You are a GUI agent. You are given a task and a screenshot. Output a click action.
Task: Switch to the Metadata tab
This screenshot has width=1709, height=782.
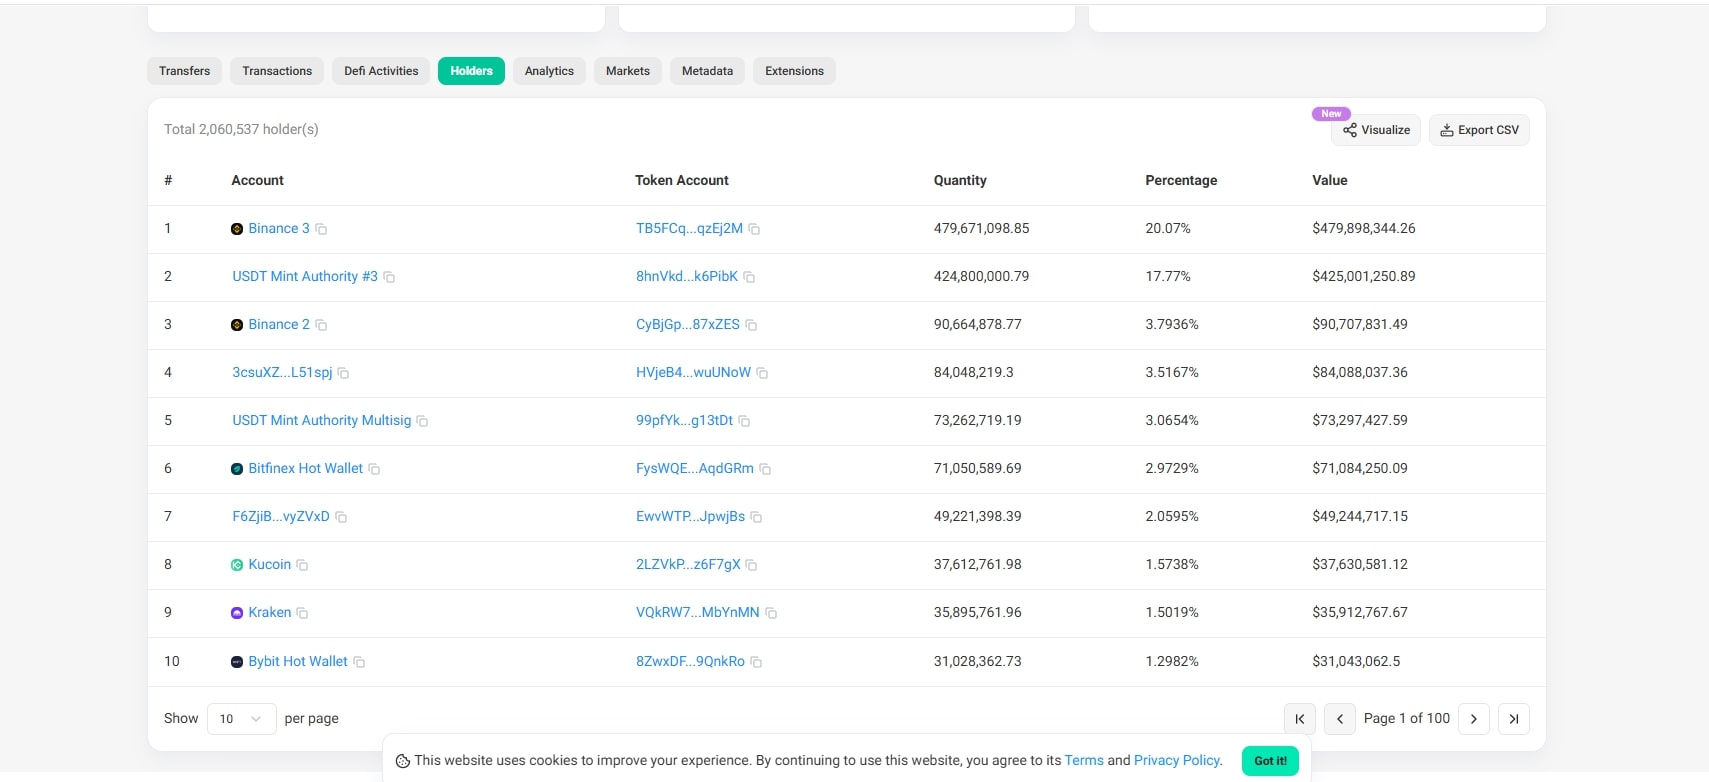(707, 71)
